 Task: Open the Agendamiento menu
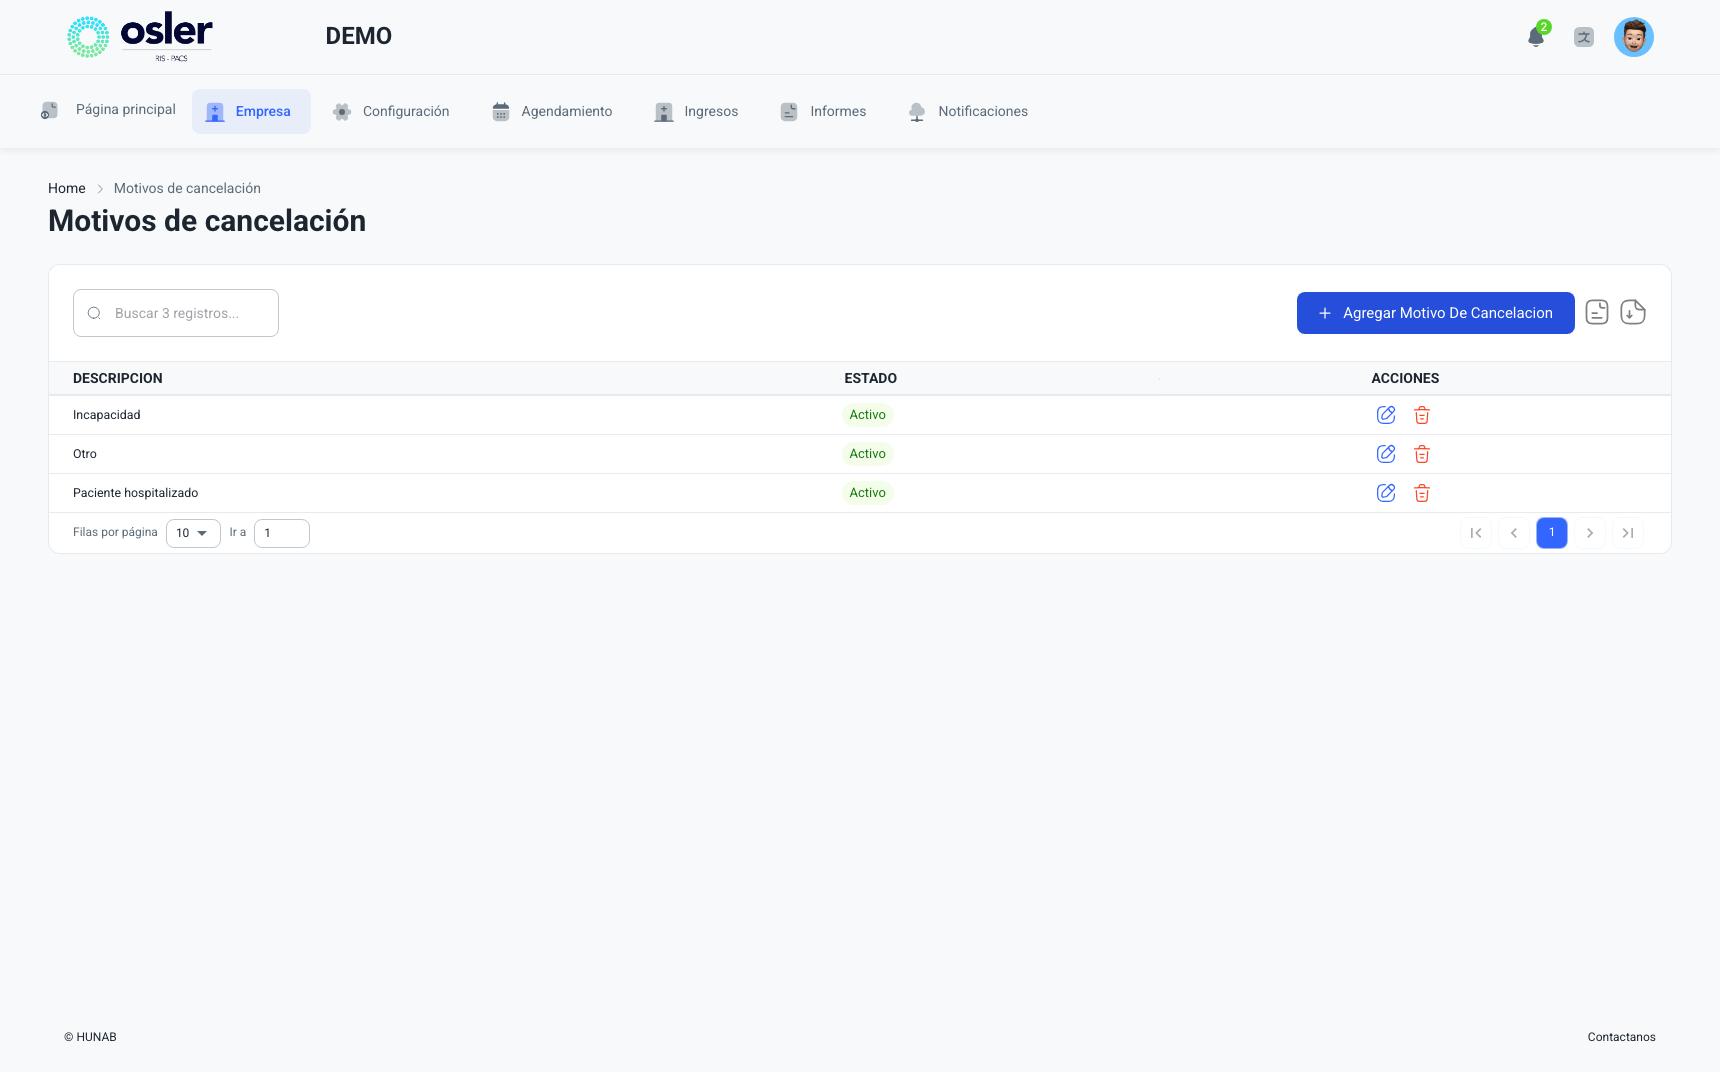[552, 111]
